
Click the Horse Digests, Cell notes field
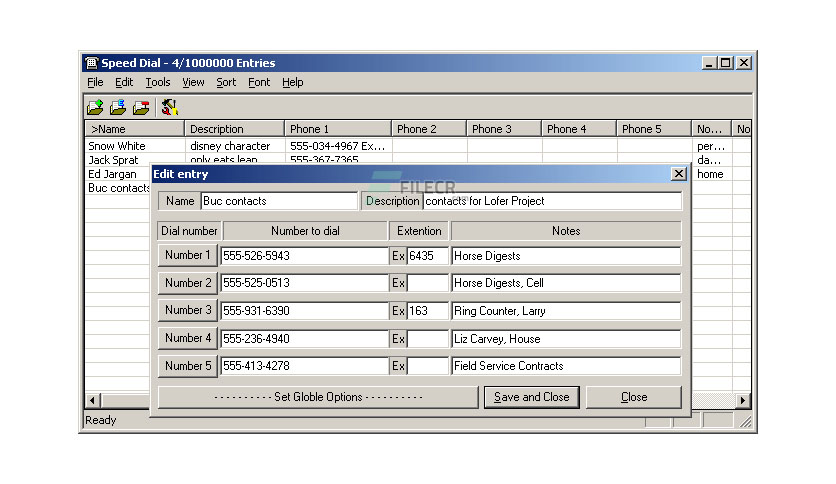pos(566,283)
